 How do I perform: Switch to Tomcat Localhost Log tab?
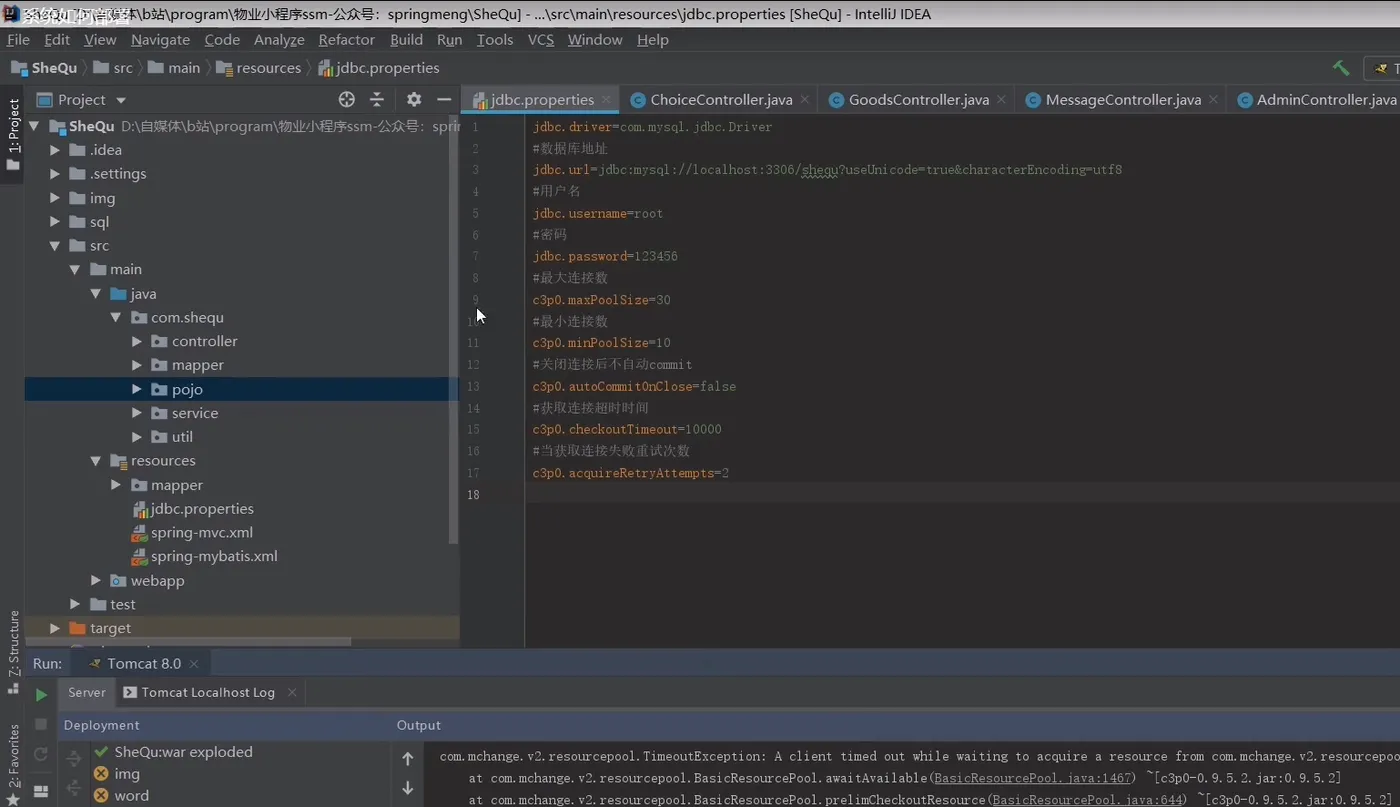[208, 692]
